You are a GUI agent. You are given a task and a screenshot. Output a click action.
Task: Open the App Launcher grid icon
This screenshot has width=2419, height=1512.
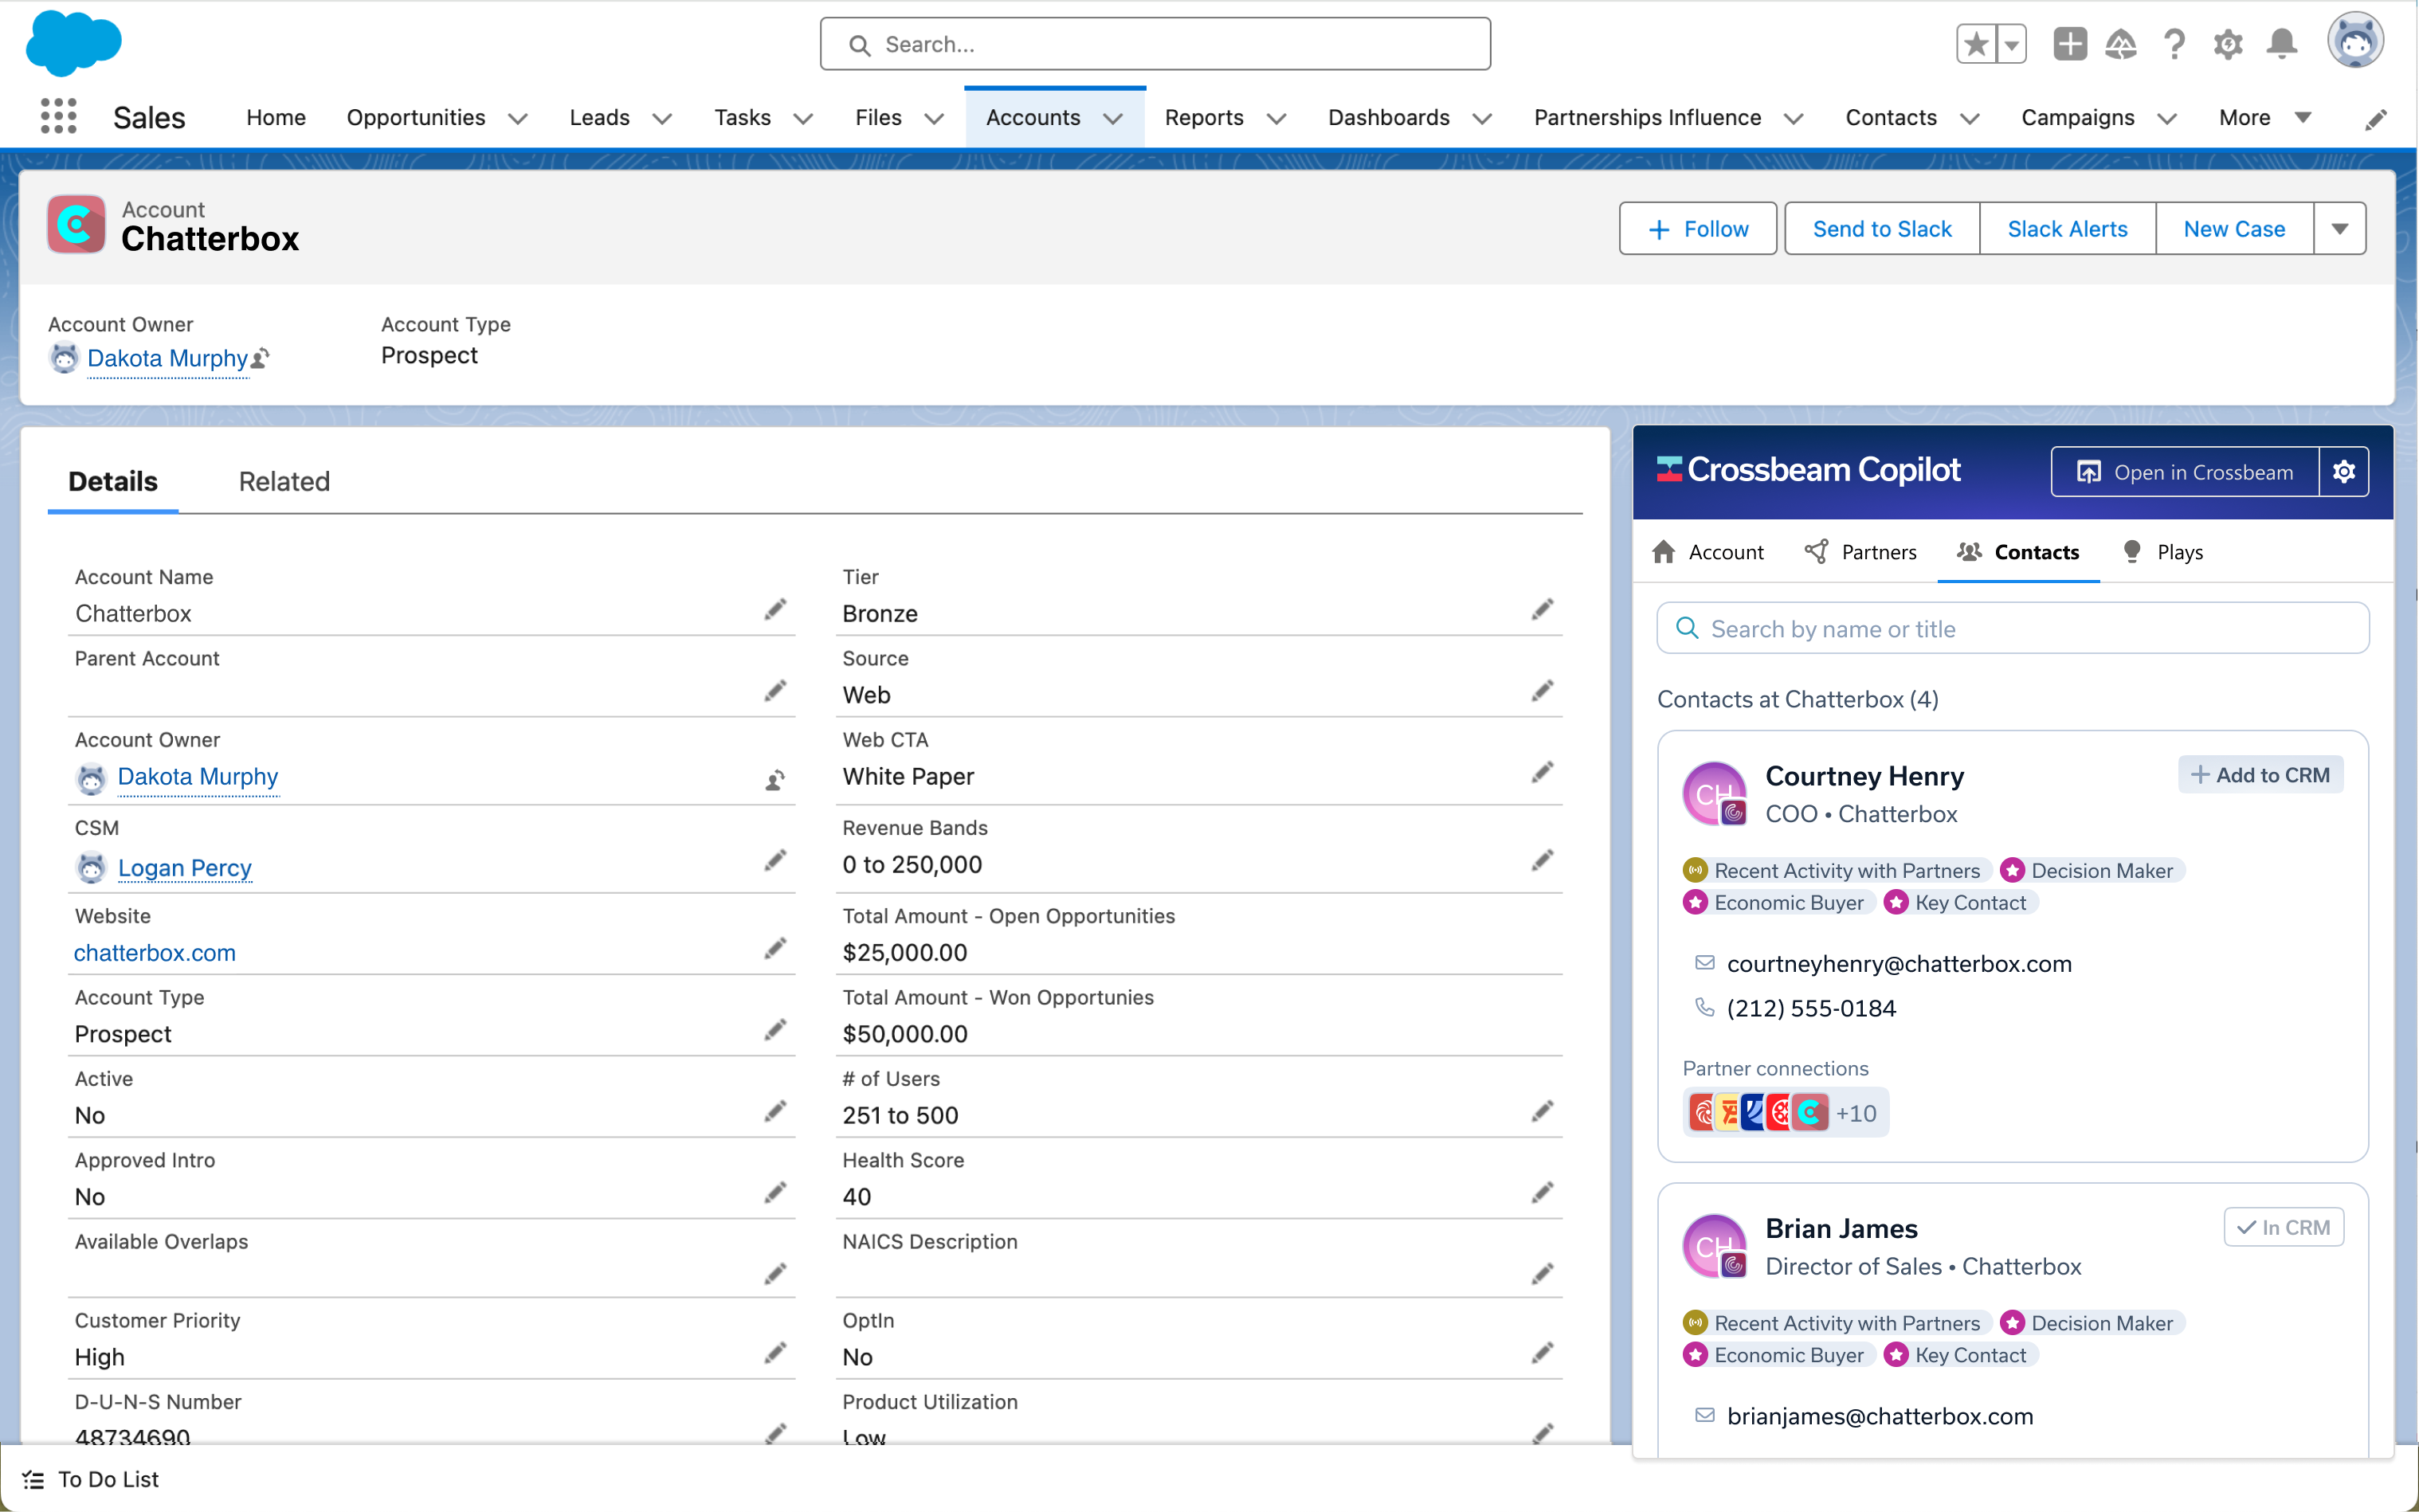click(58, 117)
